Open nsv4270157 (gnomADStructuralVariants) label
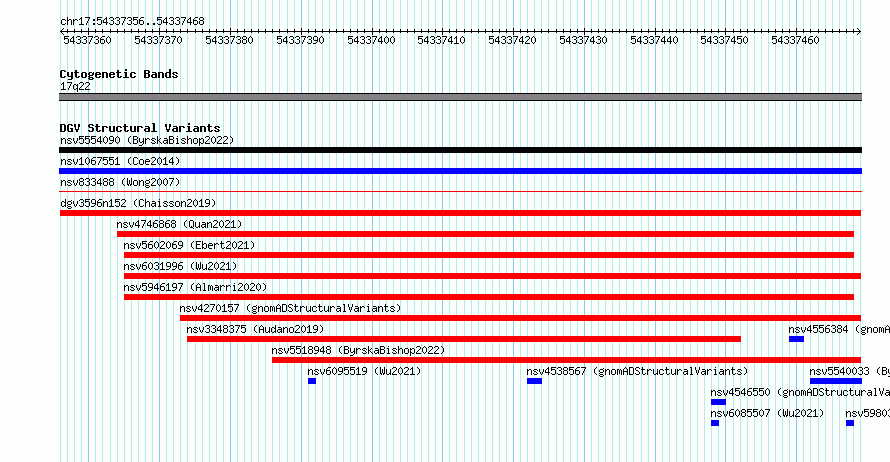 tap(291, 308)
